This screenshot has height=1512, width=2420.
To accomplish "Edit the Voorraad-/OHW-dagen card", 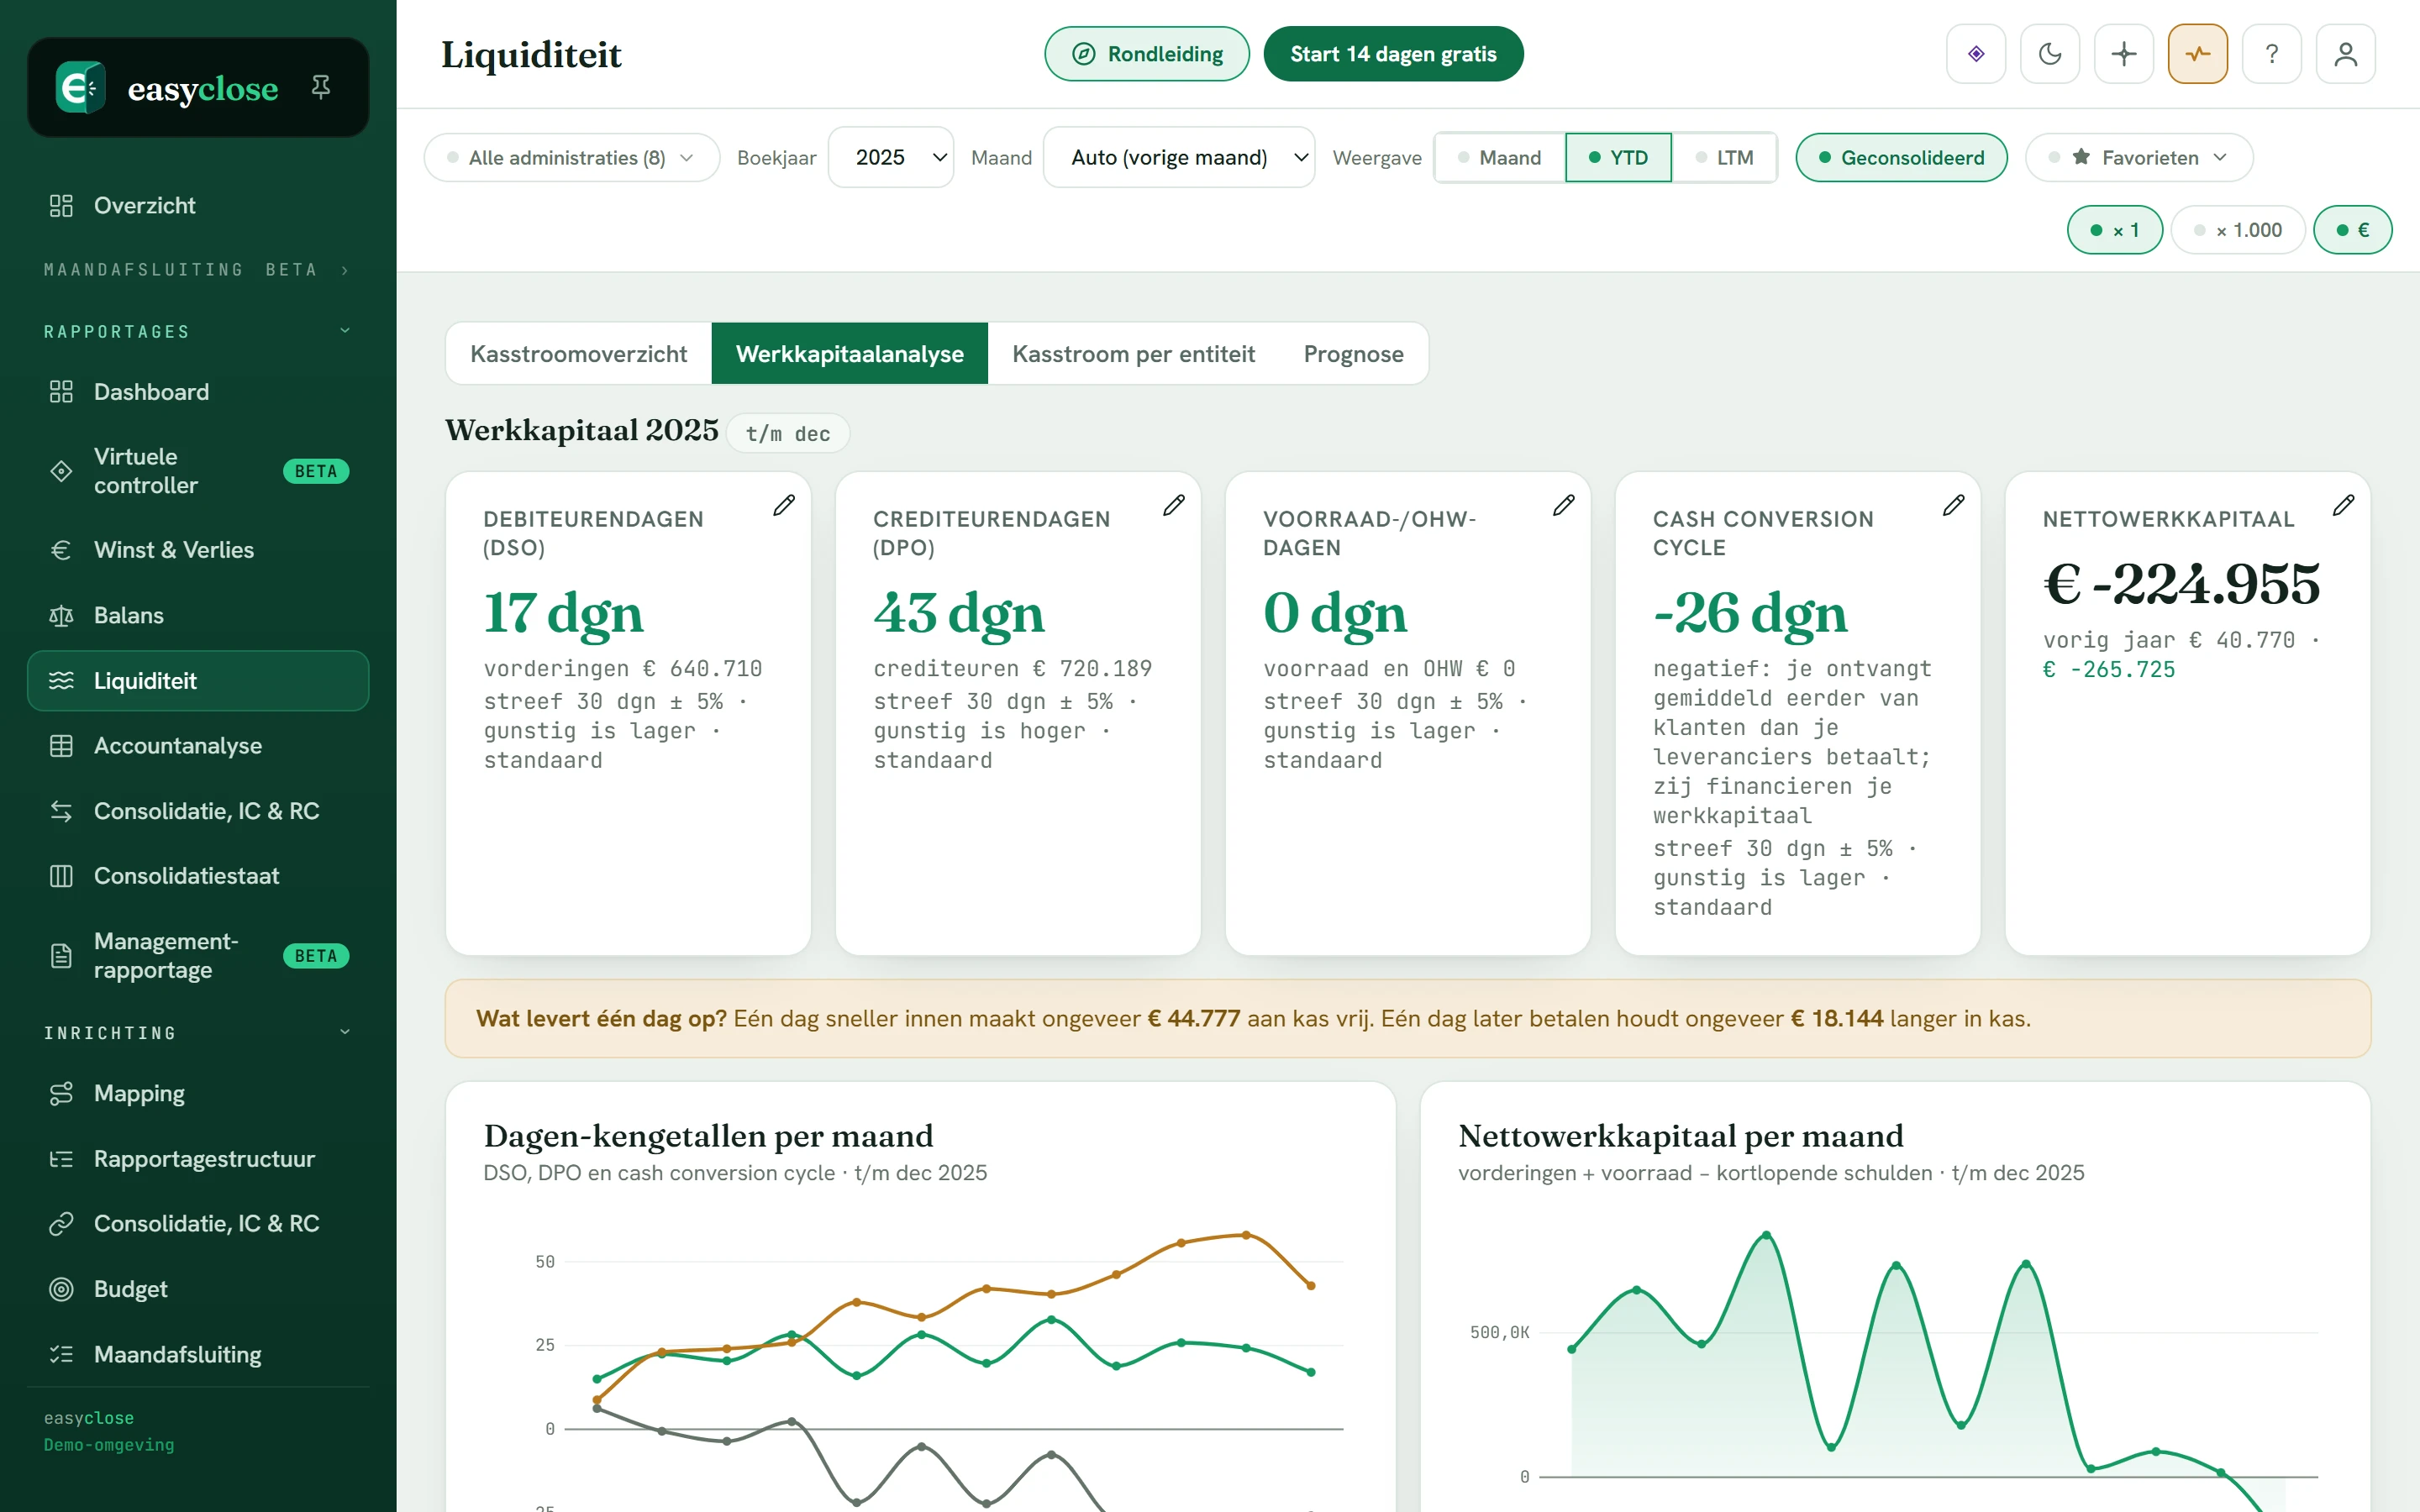I will pos(1564,505).
